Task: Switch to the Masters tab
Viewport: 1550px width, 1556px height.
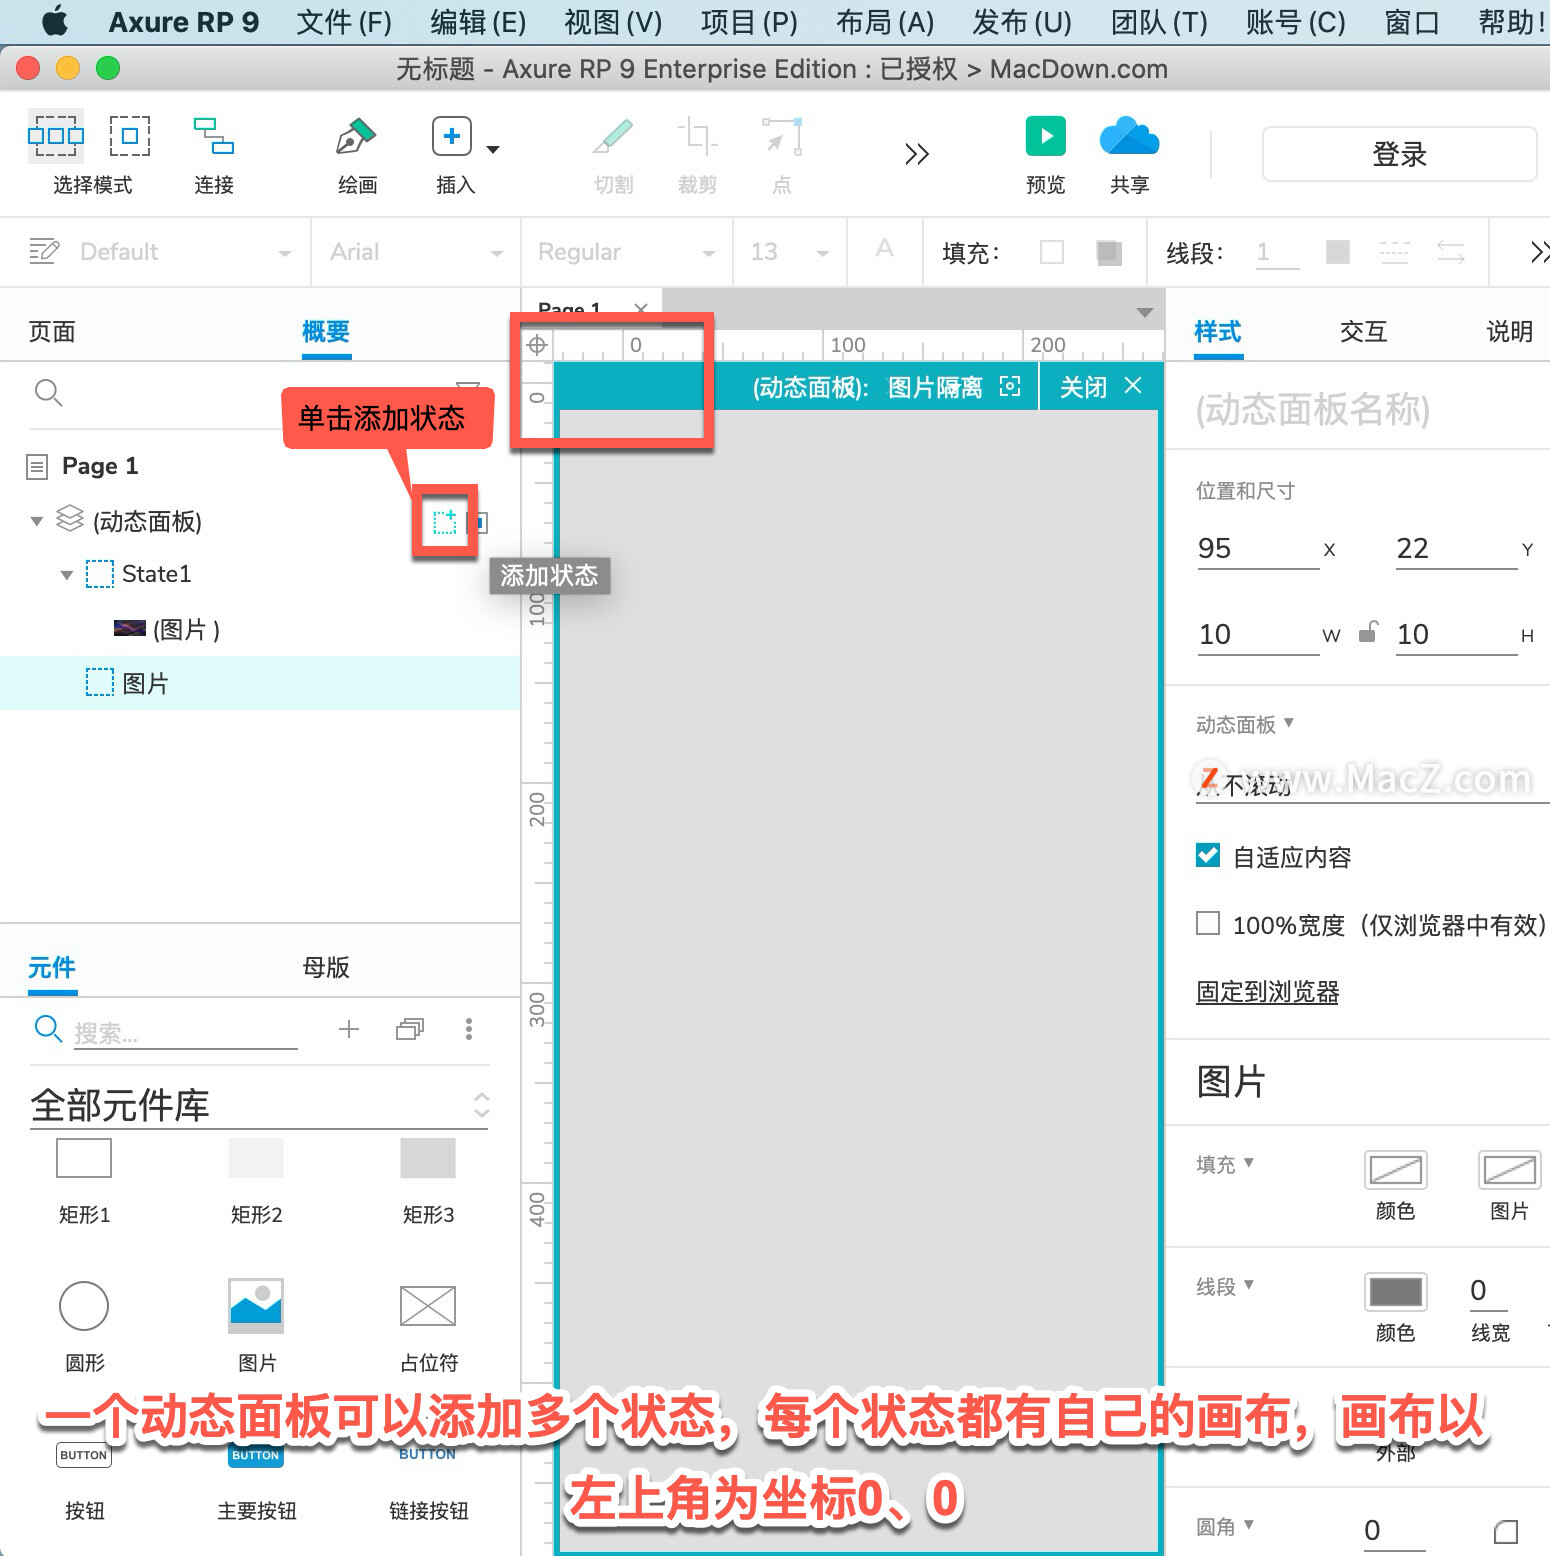Action: (x=326, y=968)
